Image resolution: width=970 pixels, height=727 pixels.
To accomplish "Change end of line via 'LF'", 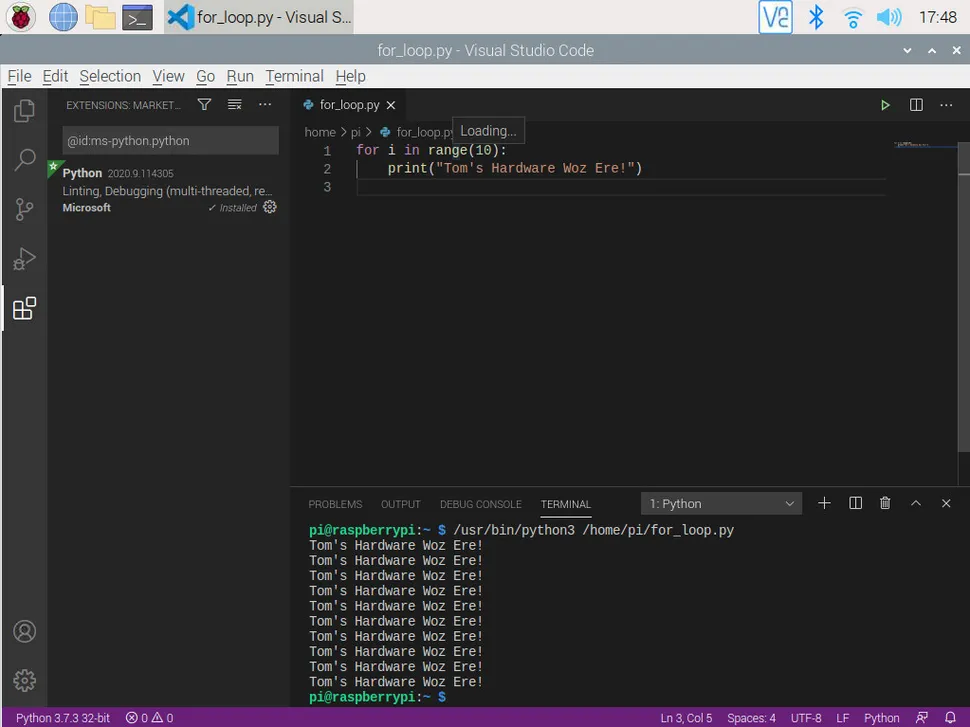I will (x=843, y=718).
